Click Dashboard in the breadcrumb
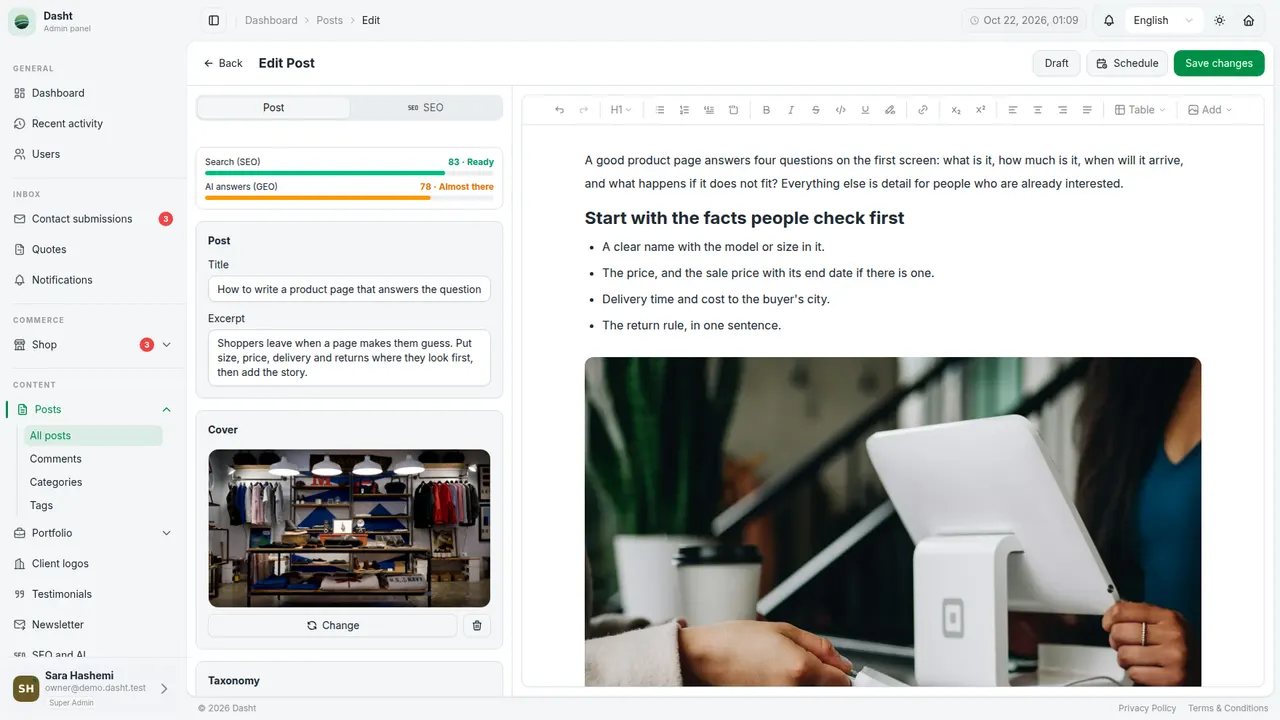Viewport: 1280px width, 720px height. point(271,20)
